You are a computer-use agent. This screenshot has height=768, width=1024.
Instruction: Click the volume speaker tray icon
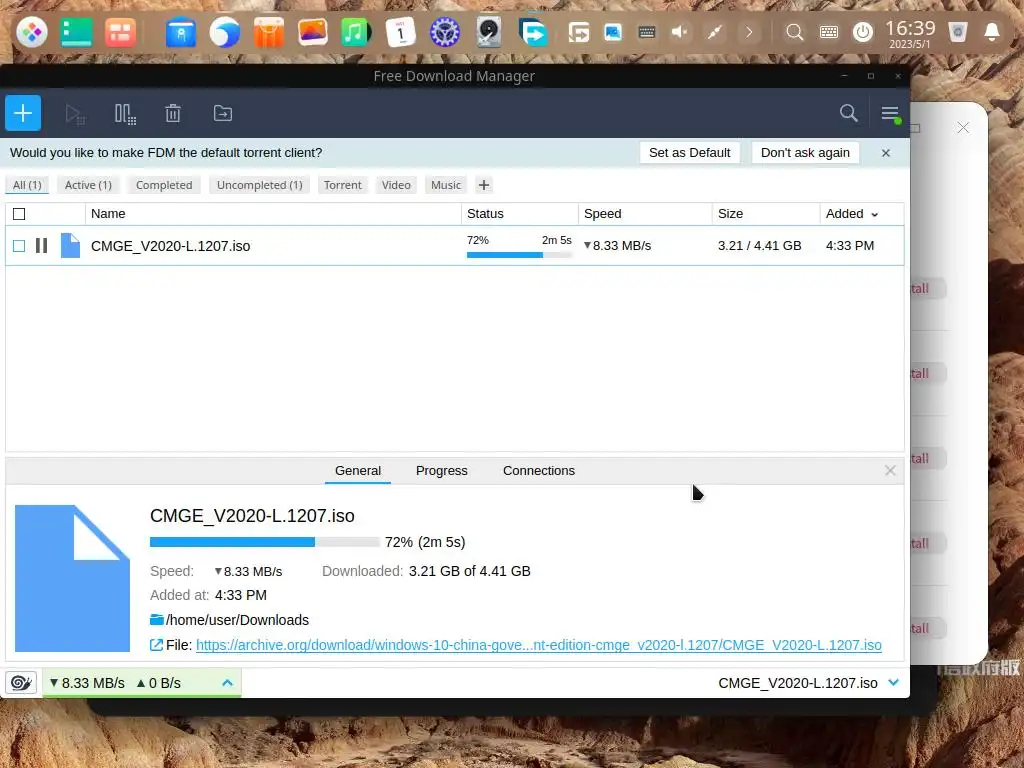pos(679,32)
